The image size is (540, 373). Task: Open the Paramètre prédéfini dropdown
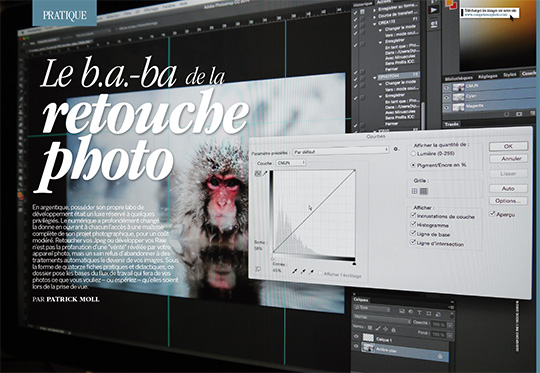click(340, 151)
